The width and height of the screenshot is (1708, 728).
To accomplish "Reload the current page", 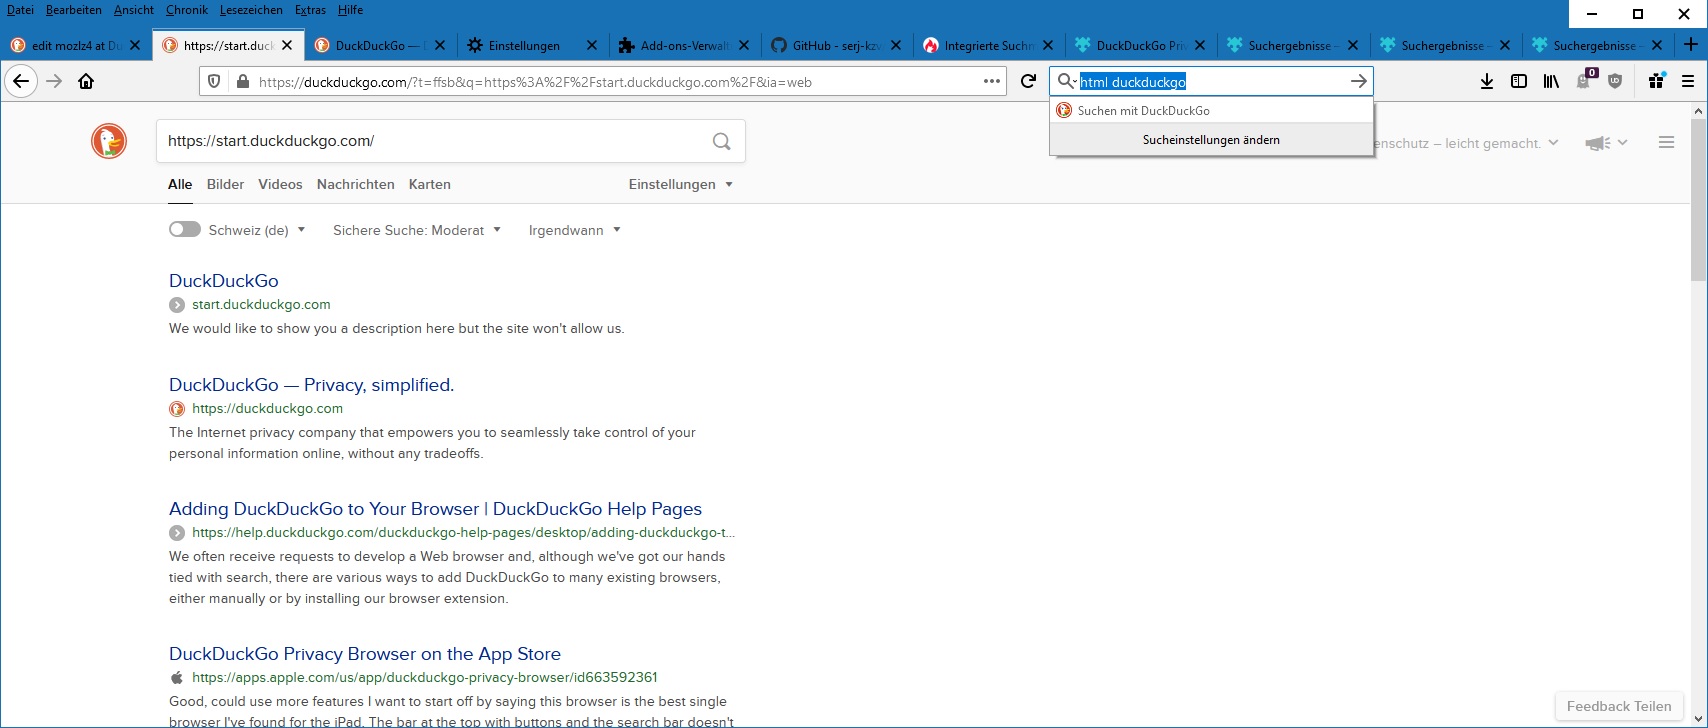I will (x=1028, y=82).
